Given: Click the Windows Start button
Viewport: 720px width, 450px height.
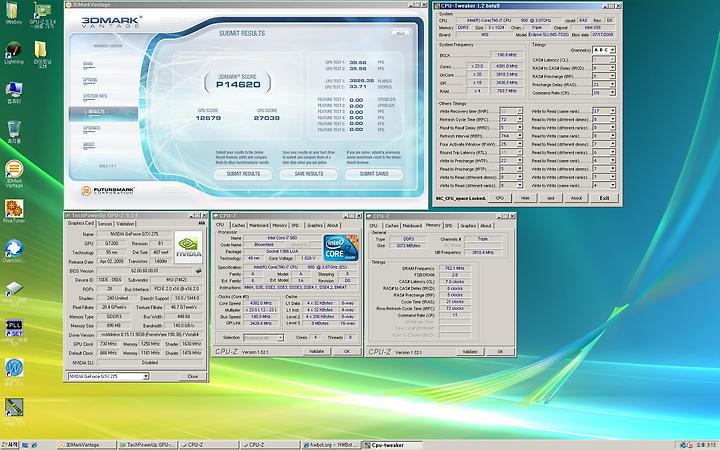Looking at the screenshot, I should coord(10,445).
